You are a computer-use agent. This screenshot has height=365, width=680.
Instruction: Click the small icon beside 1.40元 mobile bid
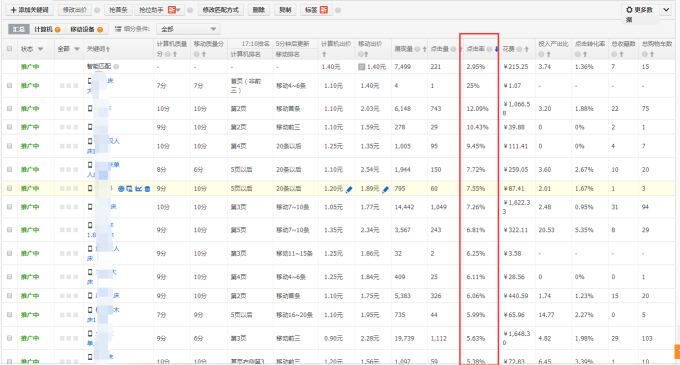pos(361,67)
